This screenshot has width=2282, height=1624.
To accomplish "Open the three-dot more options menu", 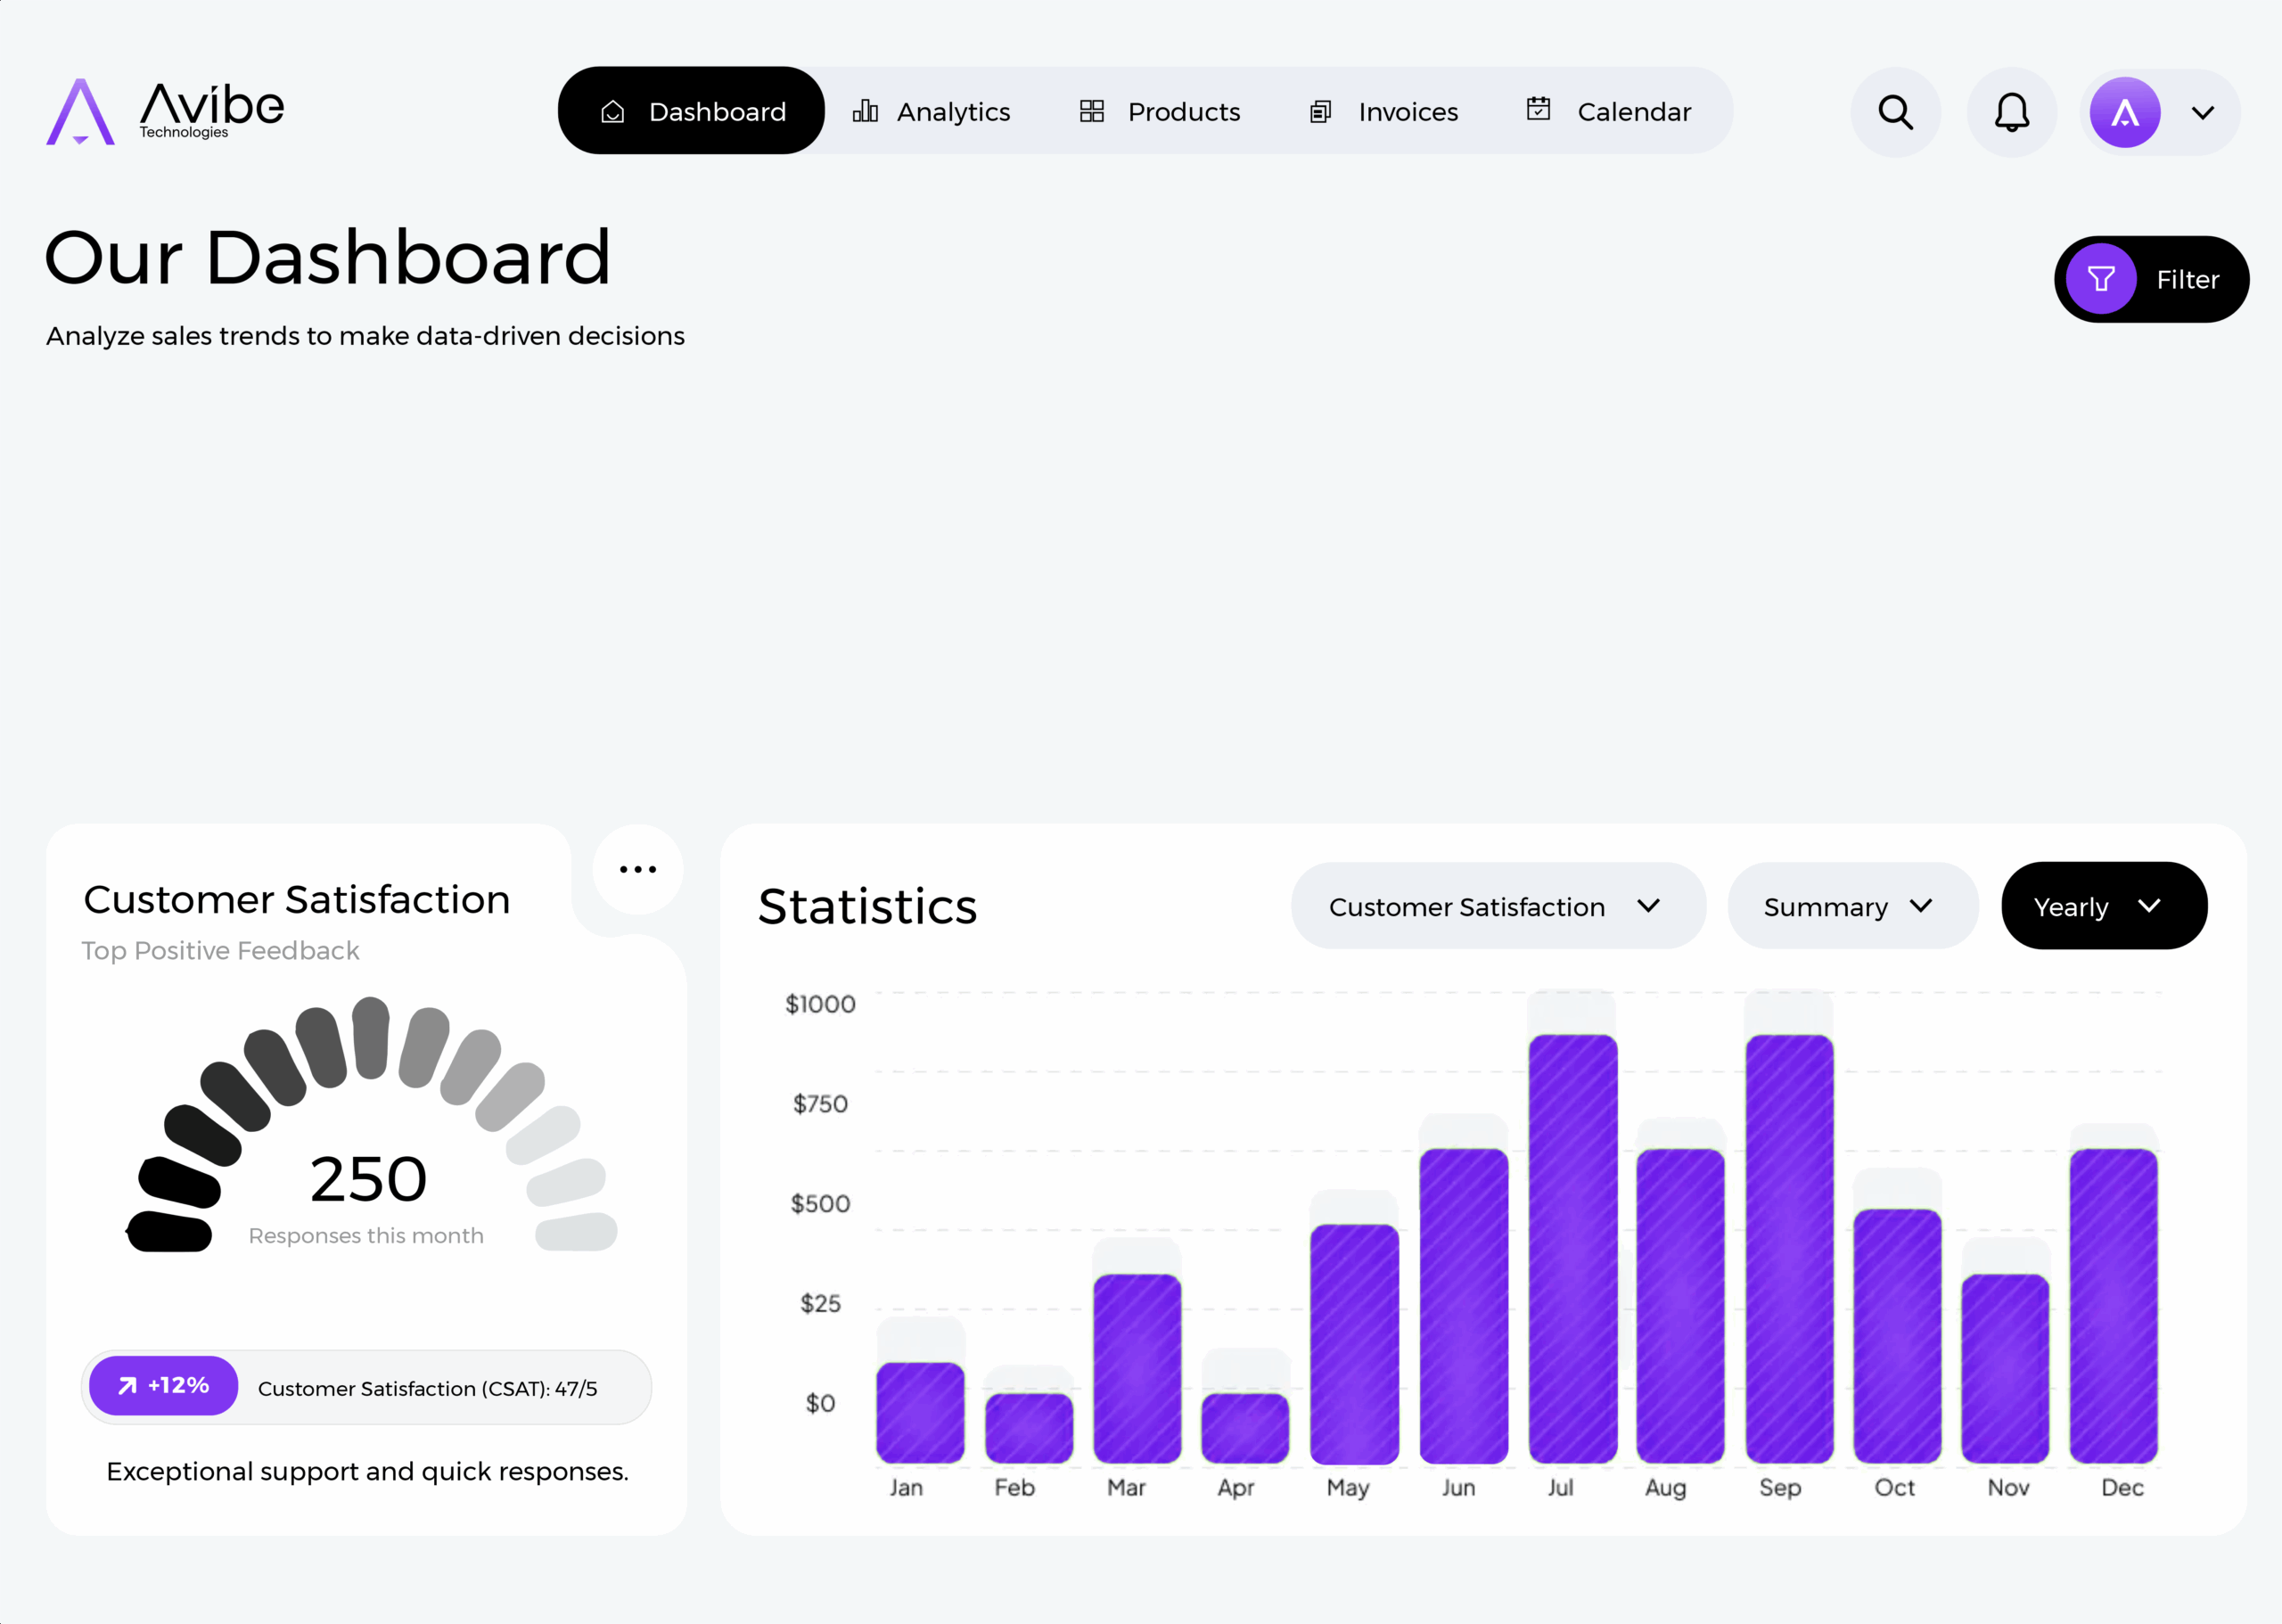I will 637,869.
